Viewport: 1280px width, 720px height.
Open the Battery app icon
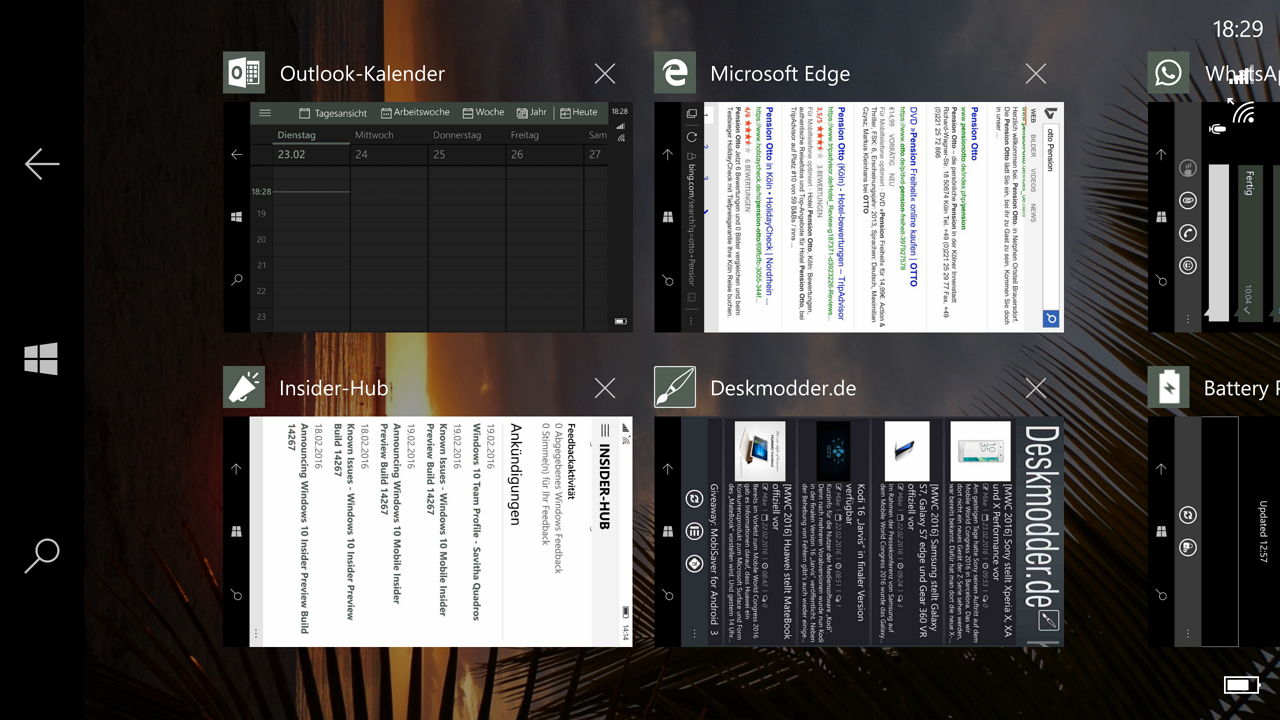point(1168,387)
